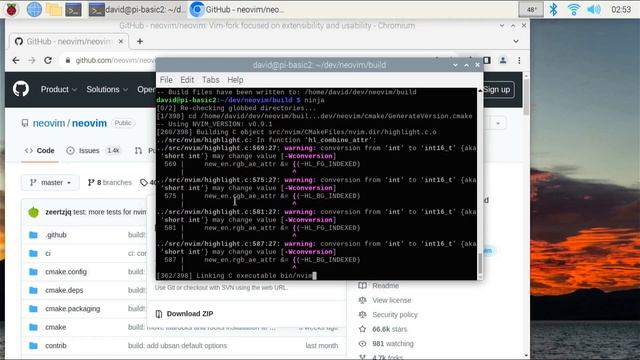The width and height of the screenshot is (640, 360).
Task: Select the GitHub neovim browser tab
Action: click(x=69, y=41)
